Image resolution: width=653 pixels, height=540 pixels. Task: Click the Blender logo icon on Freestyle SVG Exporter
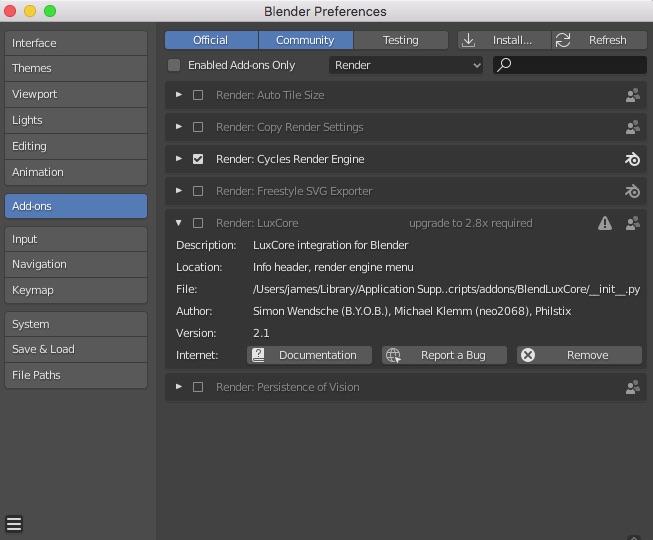[632, 192]
